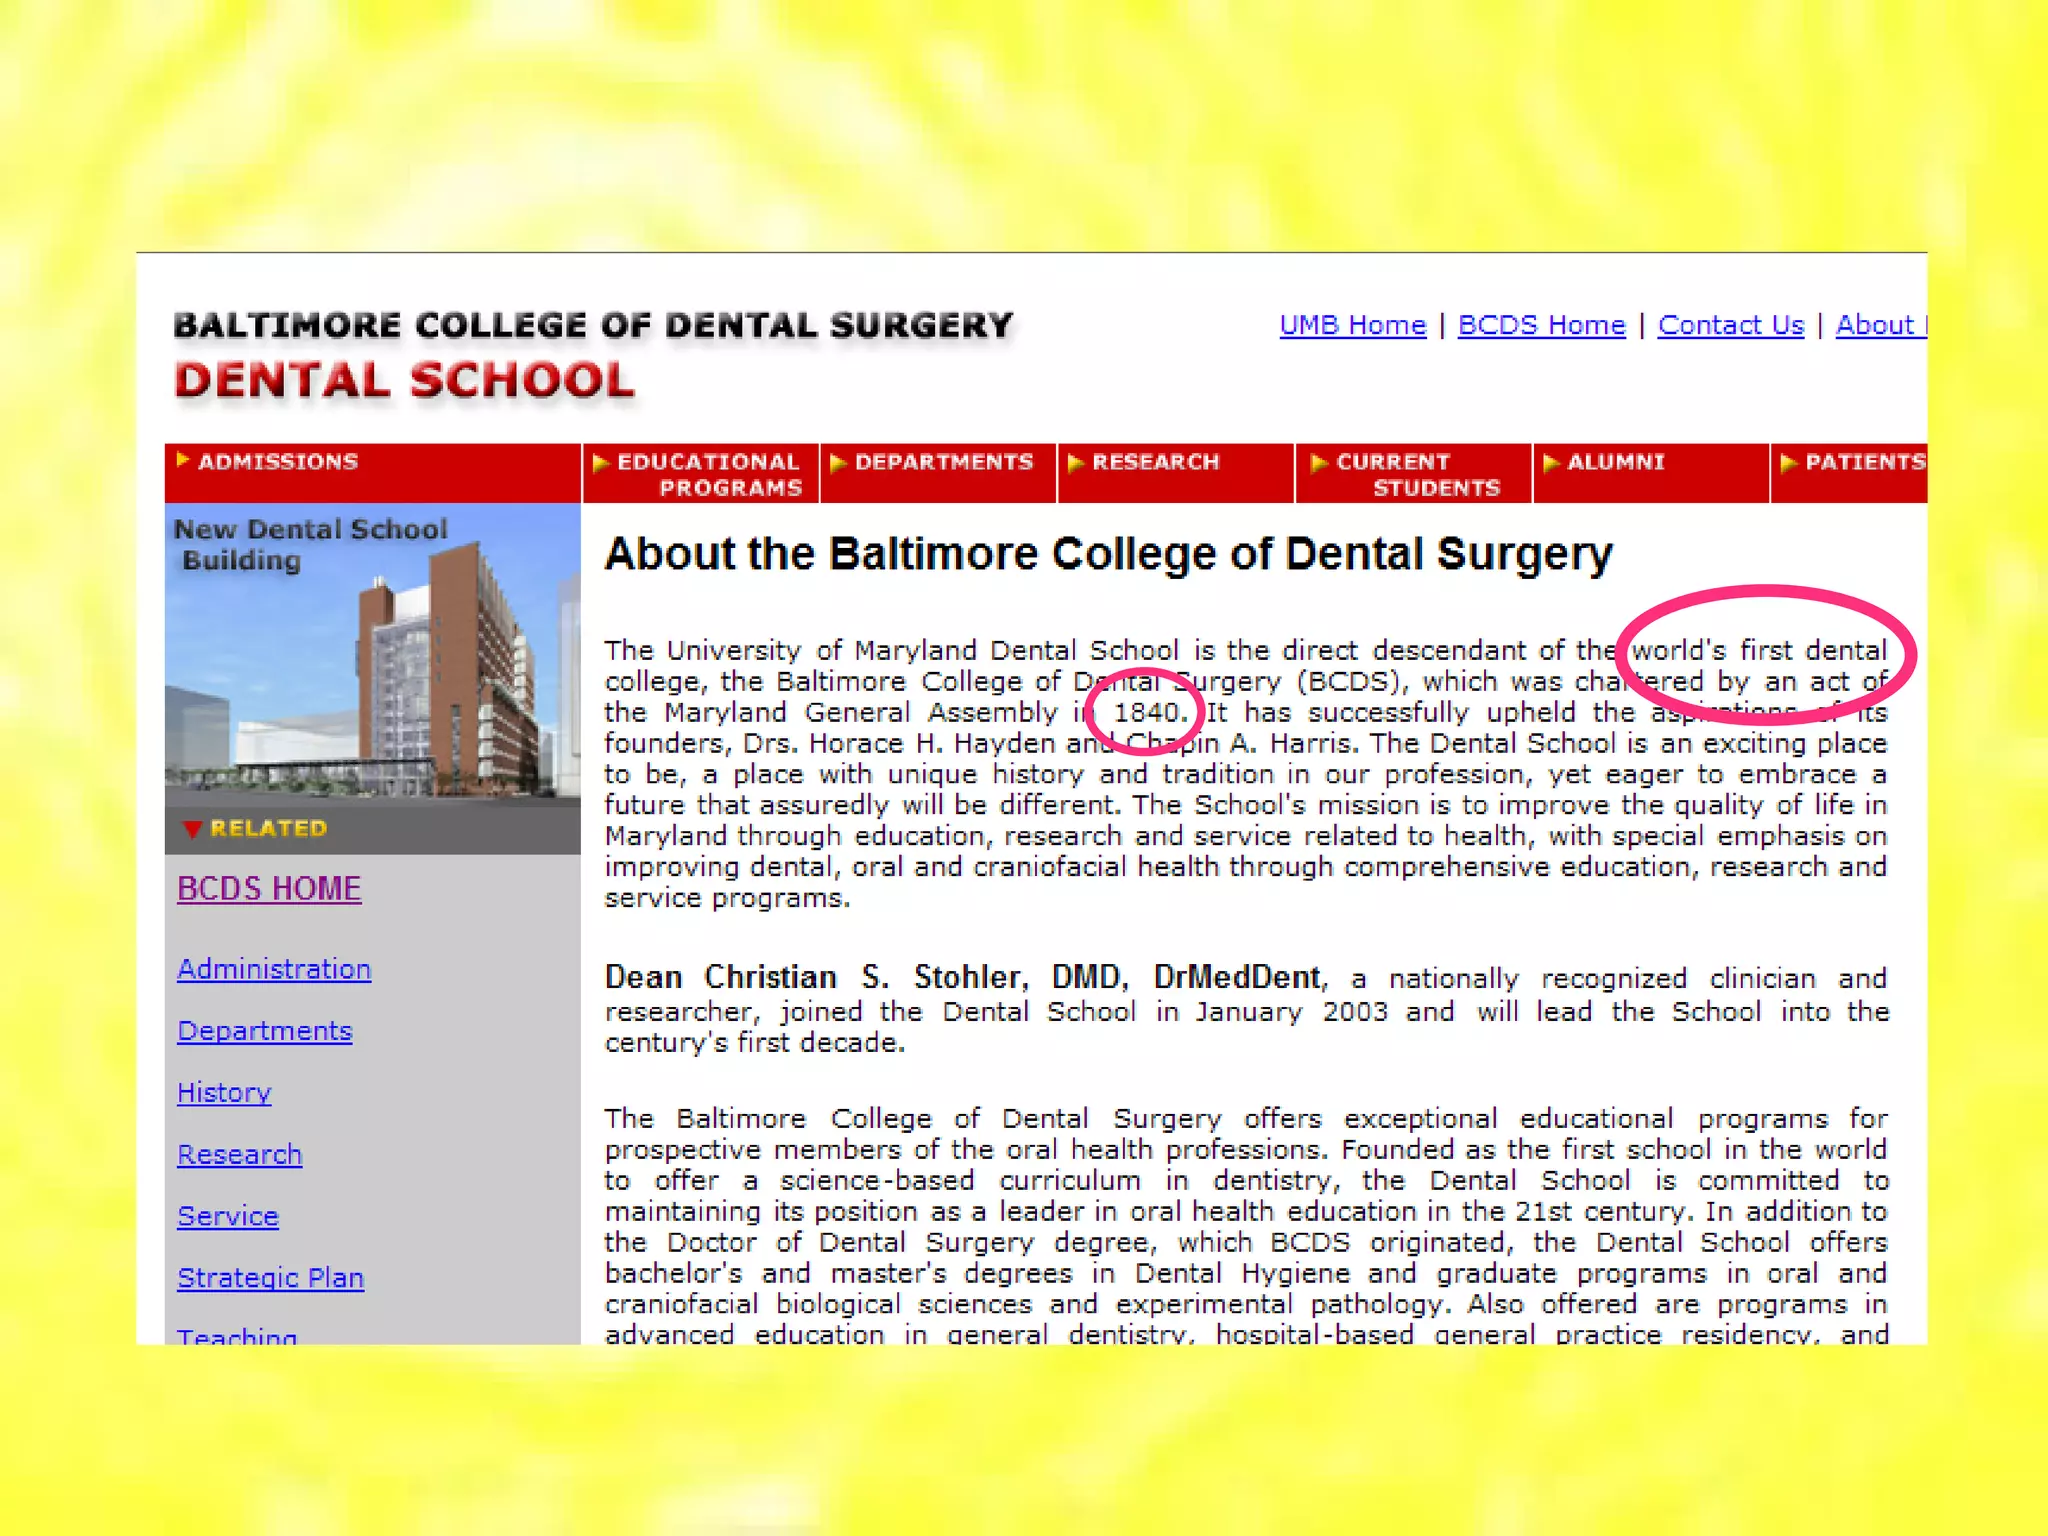View the History sidebar link
Image resolution: width=2048 pixels, height=1536 pixels.
[224, 1093]
